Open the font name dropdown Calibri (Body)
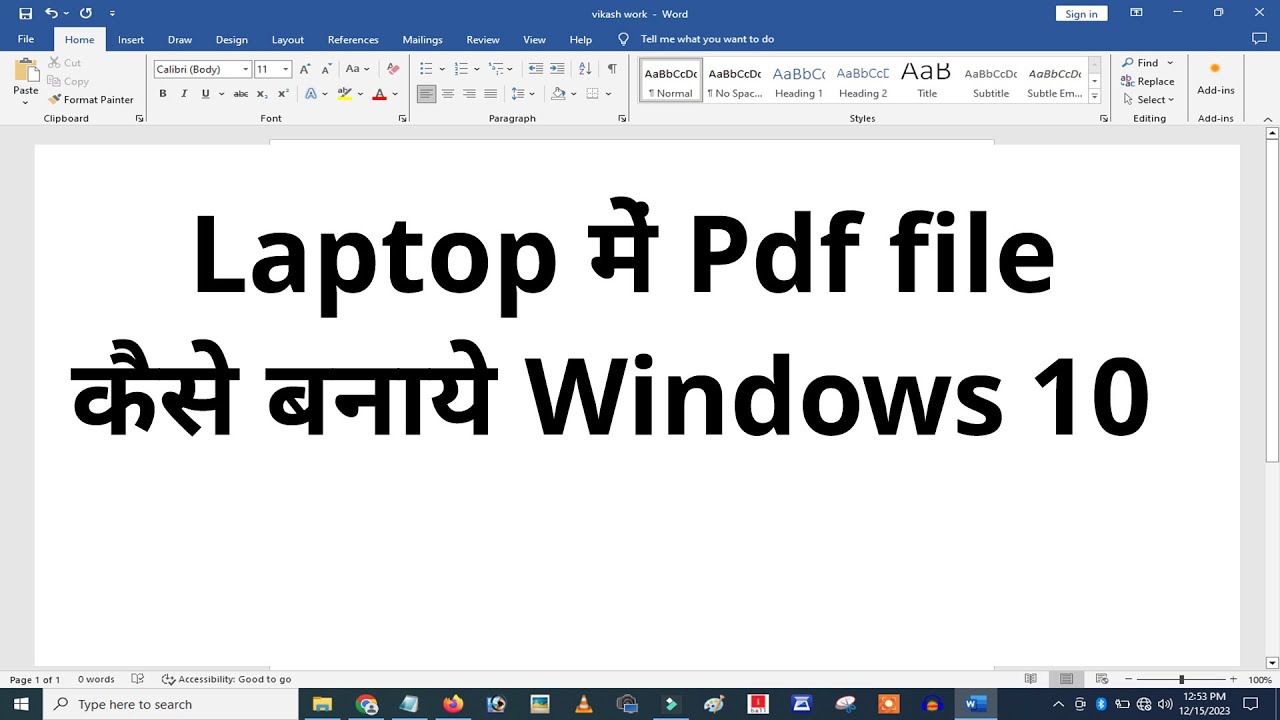Viewport: 1280px width, 720px height. tap(246, 69)
